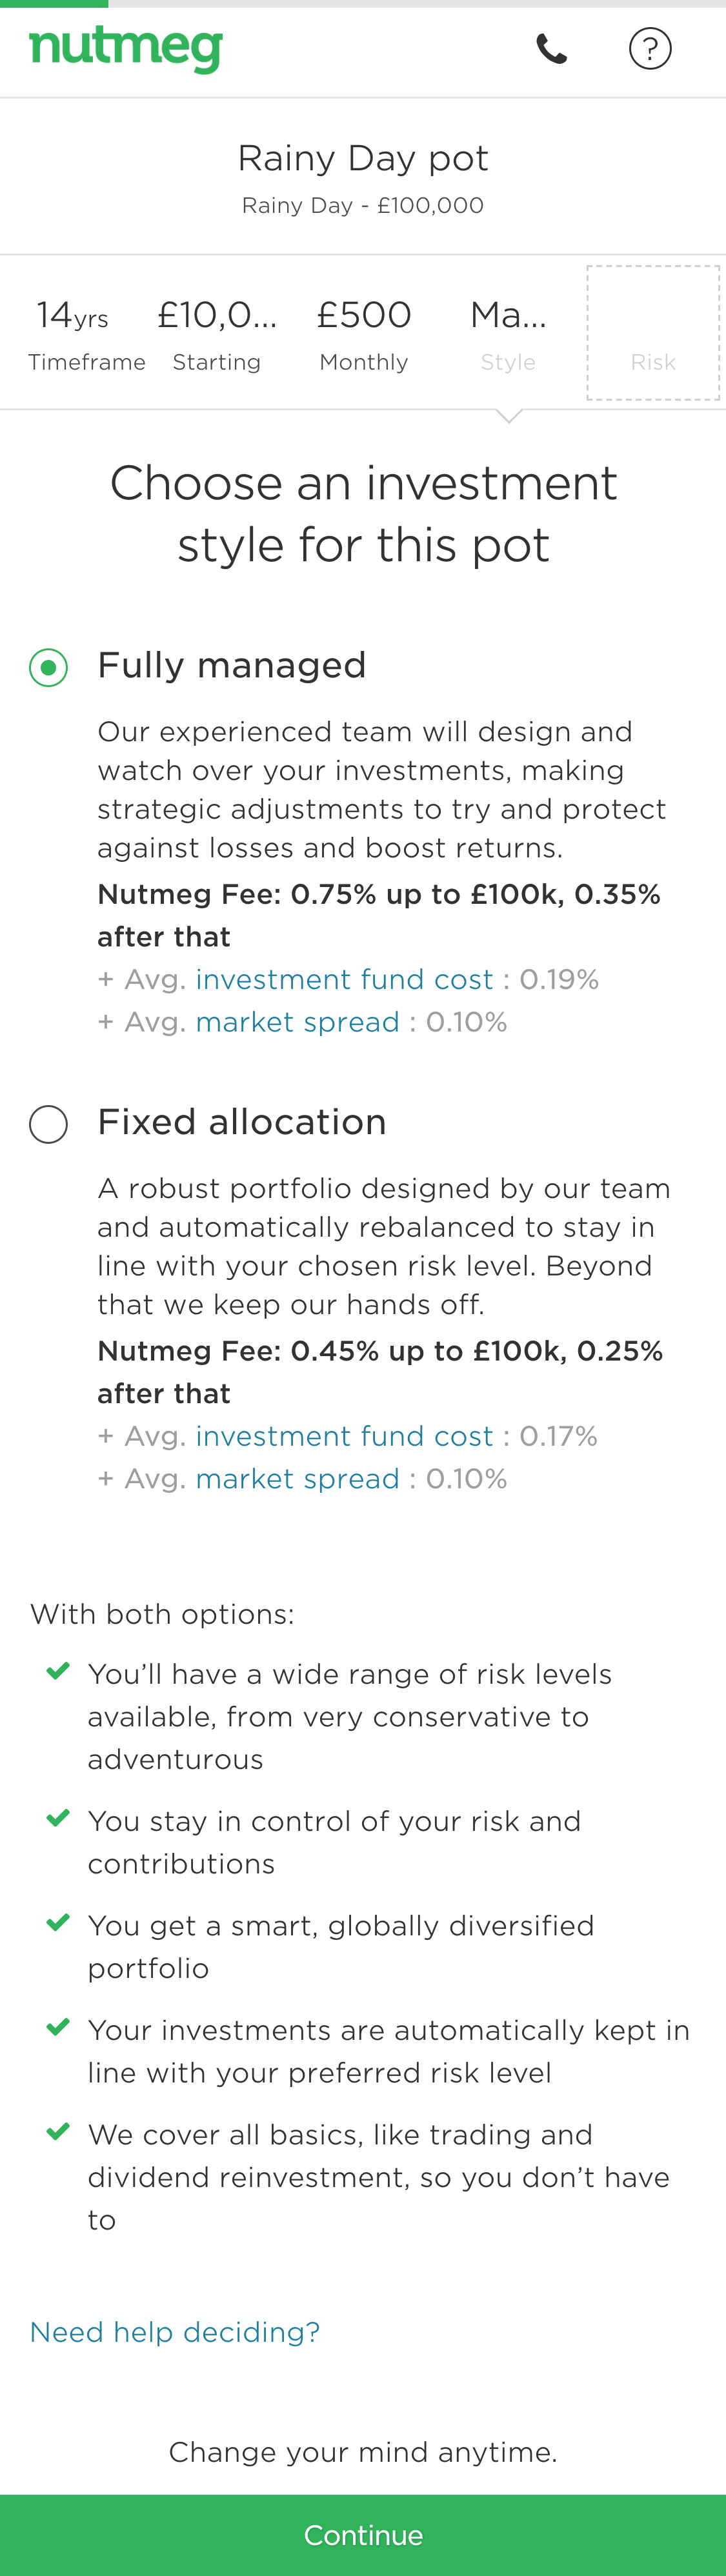Select the Fixed allocation radio button
The image size is (726, 2576).
click(x=48, y=1124)
